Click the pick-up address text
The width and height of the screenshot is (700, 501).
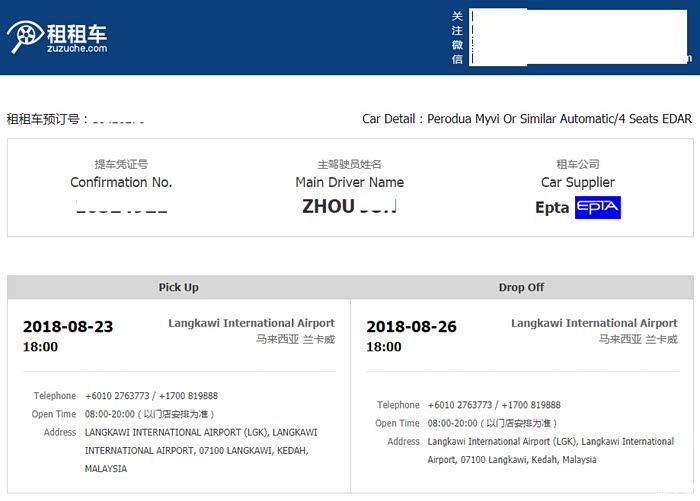[x=200, y=450]
